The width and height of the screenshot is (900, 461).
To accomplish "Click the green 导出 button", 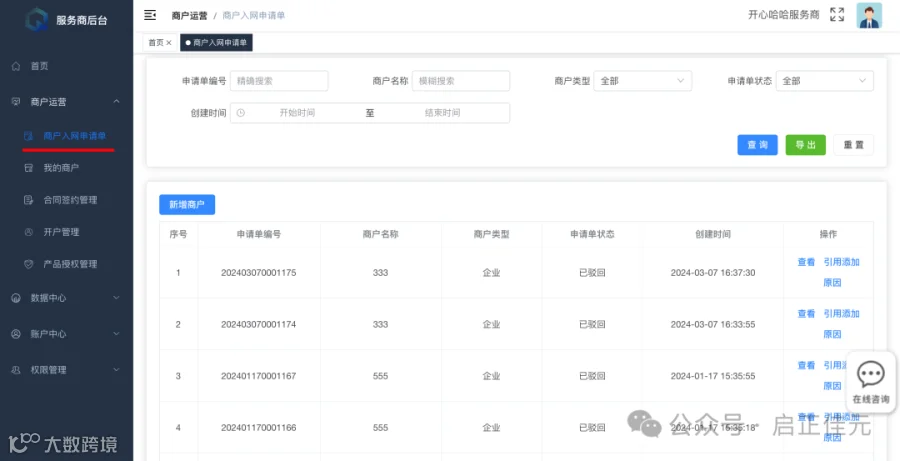I will pyautogui.click(x=805, y=145).
